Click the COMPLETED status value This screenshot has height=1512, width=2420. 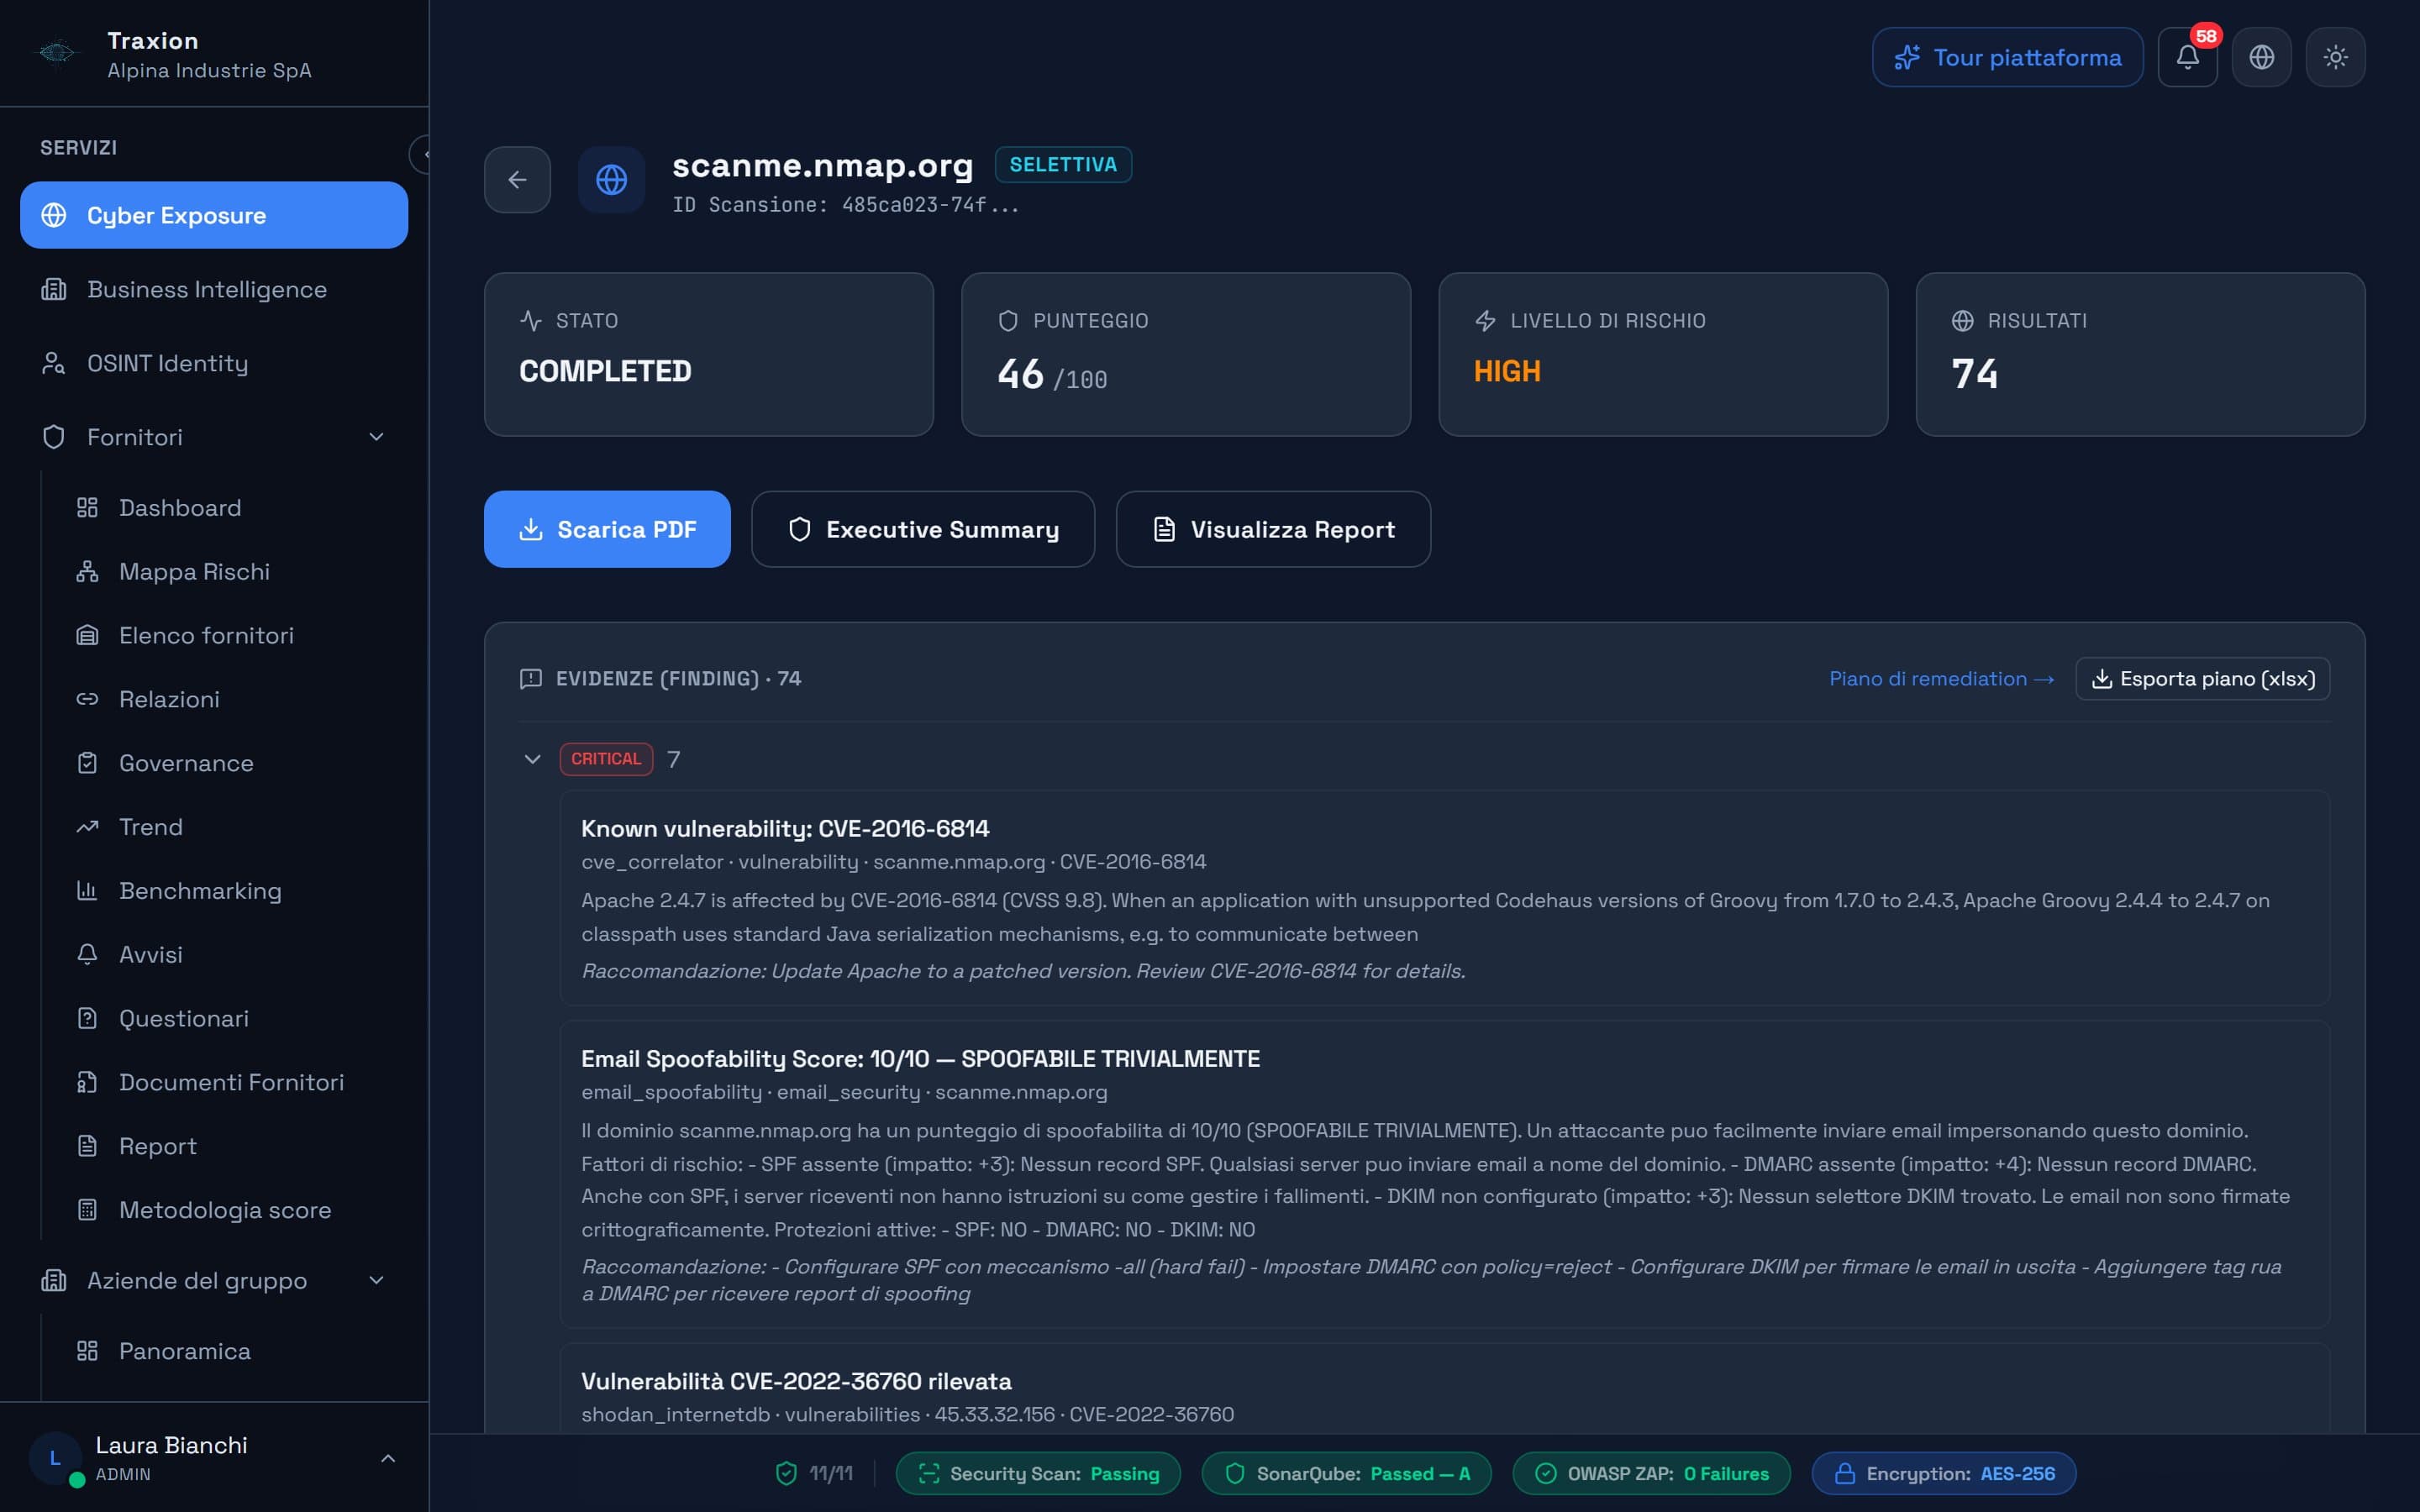605,372
